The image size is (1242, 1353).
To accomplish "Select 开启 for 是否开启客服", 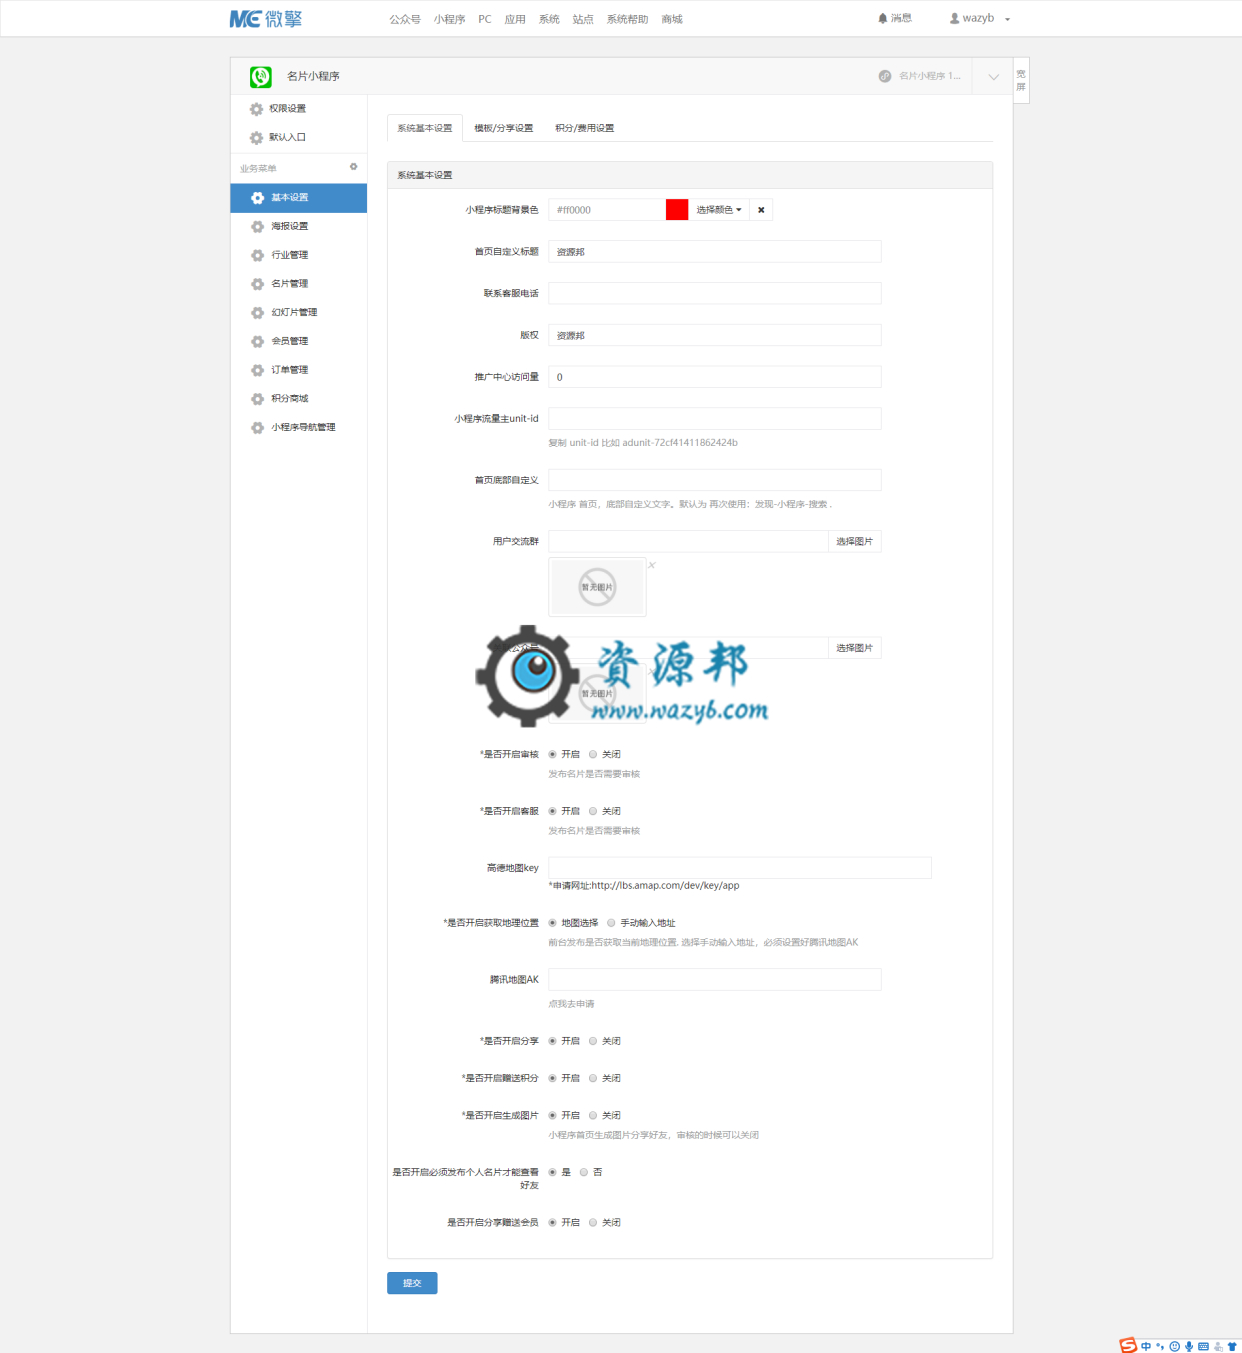I will [552, 812].
